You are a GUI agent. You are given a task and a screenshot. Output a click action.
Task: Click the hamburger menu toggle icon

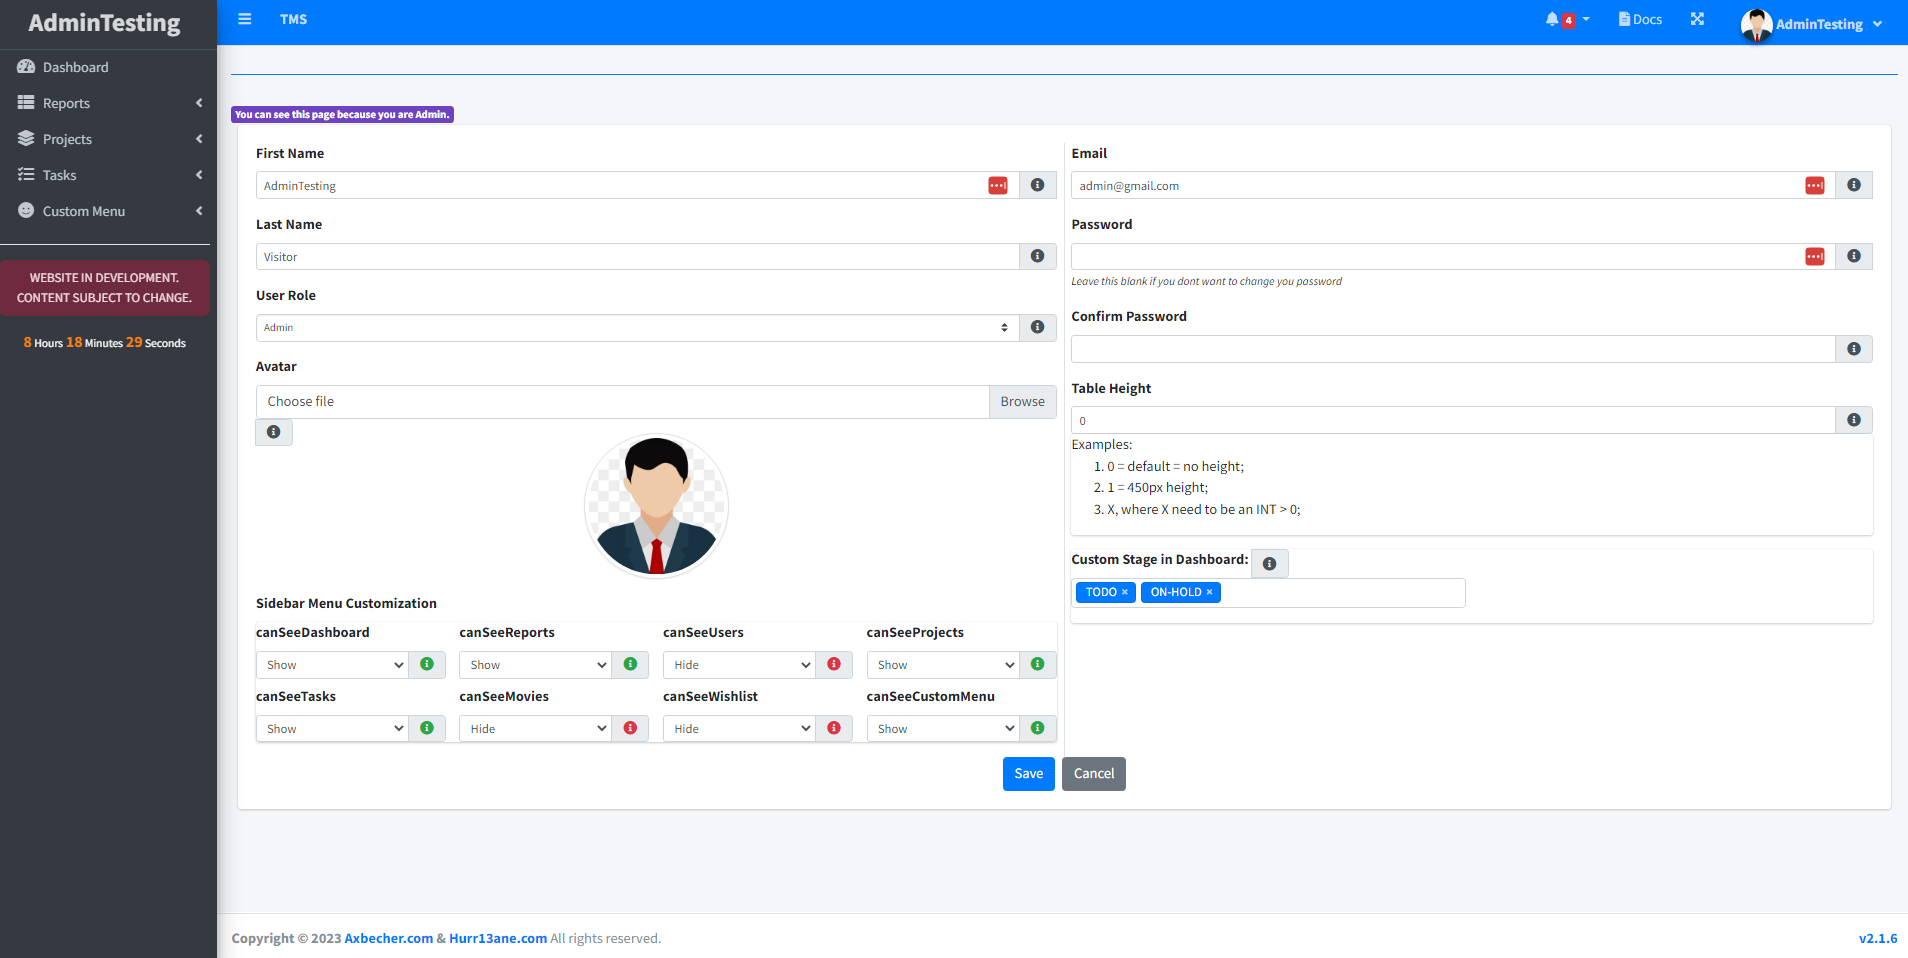pyautogui.click(x=244, y=19)
